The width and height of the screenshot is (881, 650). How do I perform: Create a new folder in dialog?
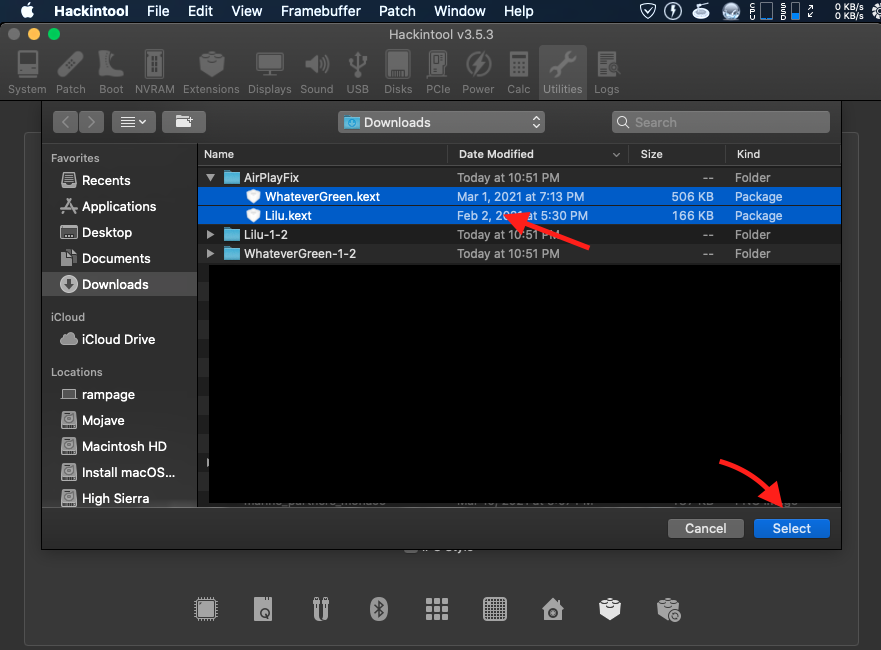click(x=184, y=122)
